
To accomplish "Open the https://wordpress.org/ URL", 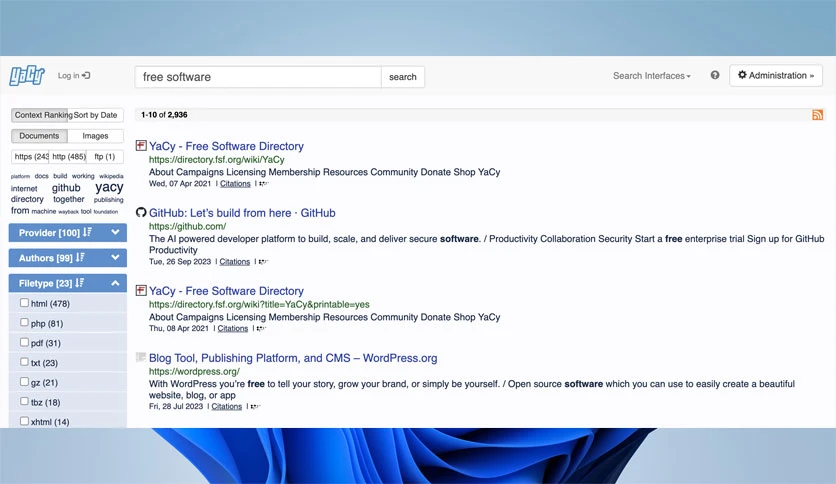I will (194, 371).
